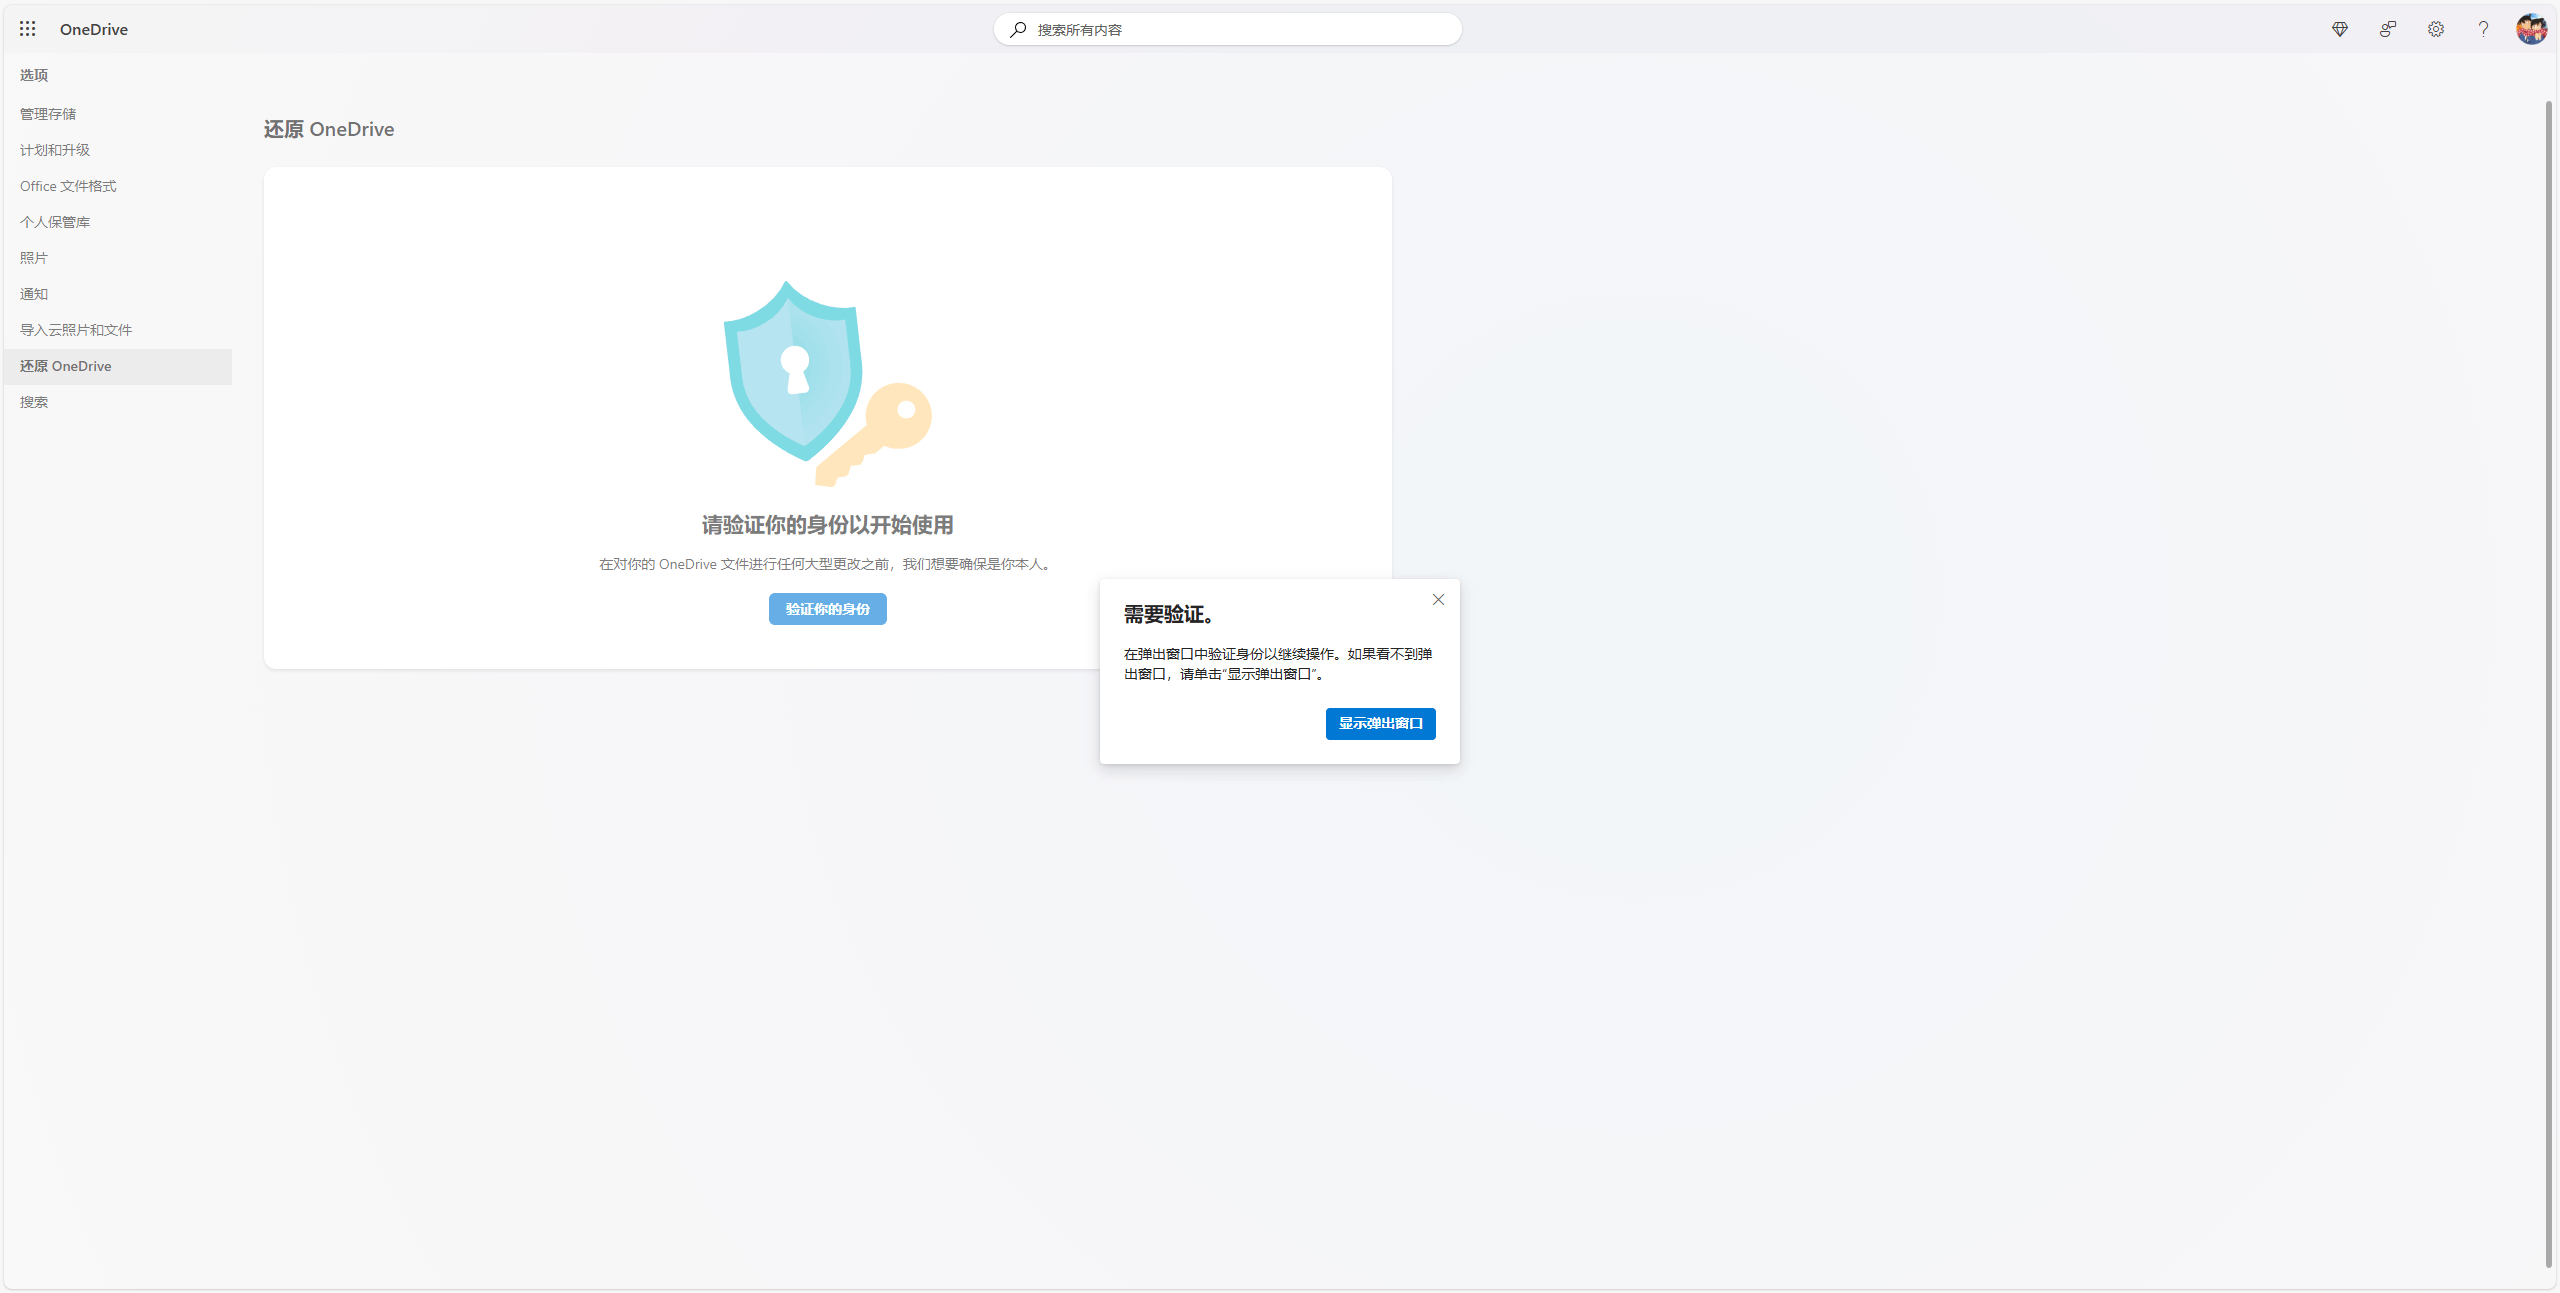Click the OneDrive title link
Viewport: 2560px width, 1293px height.
coord(94,29)
